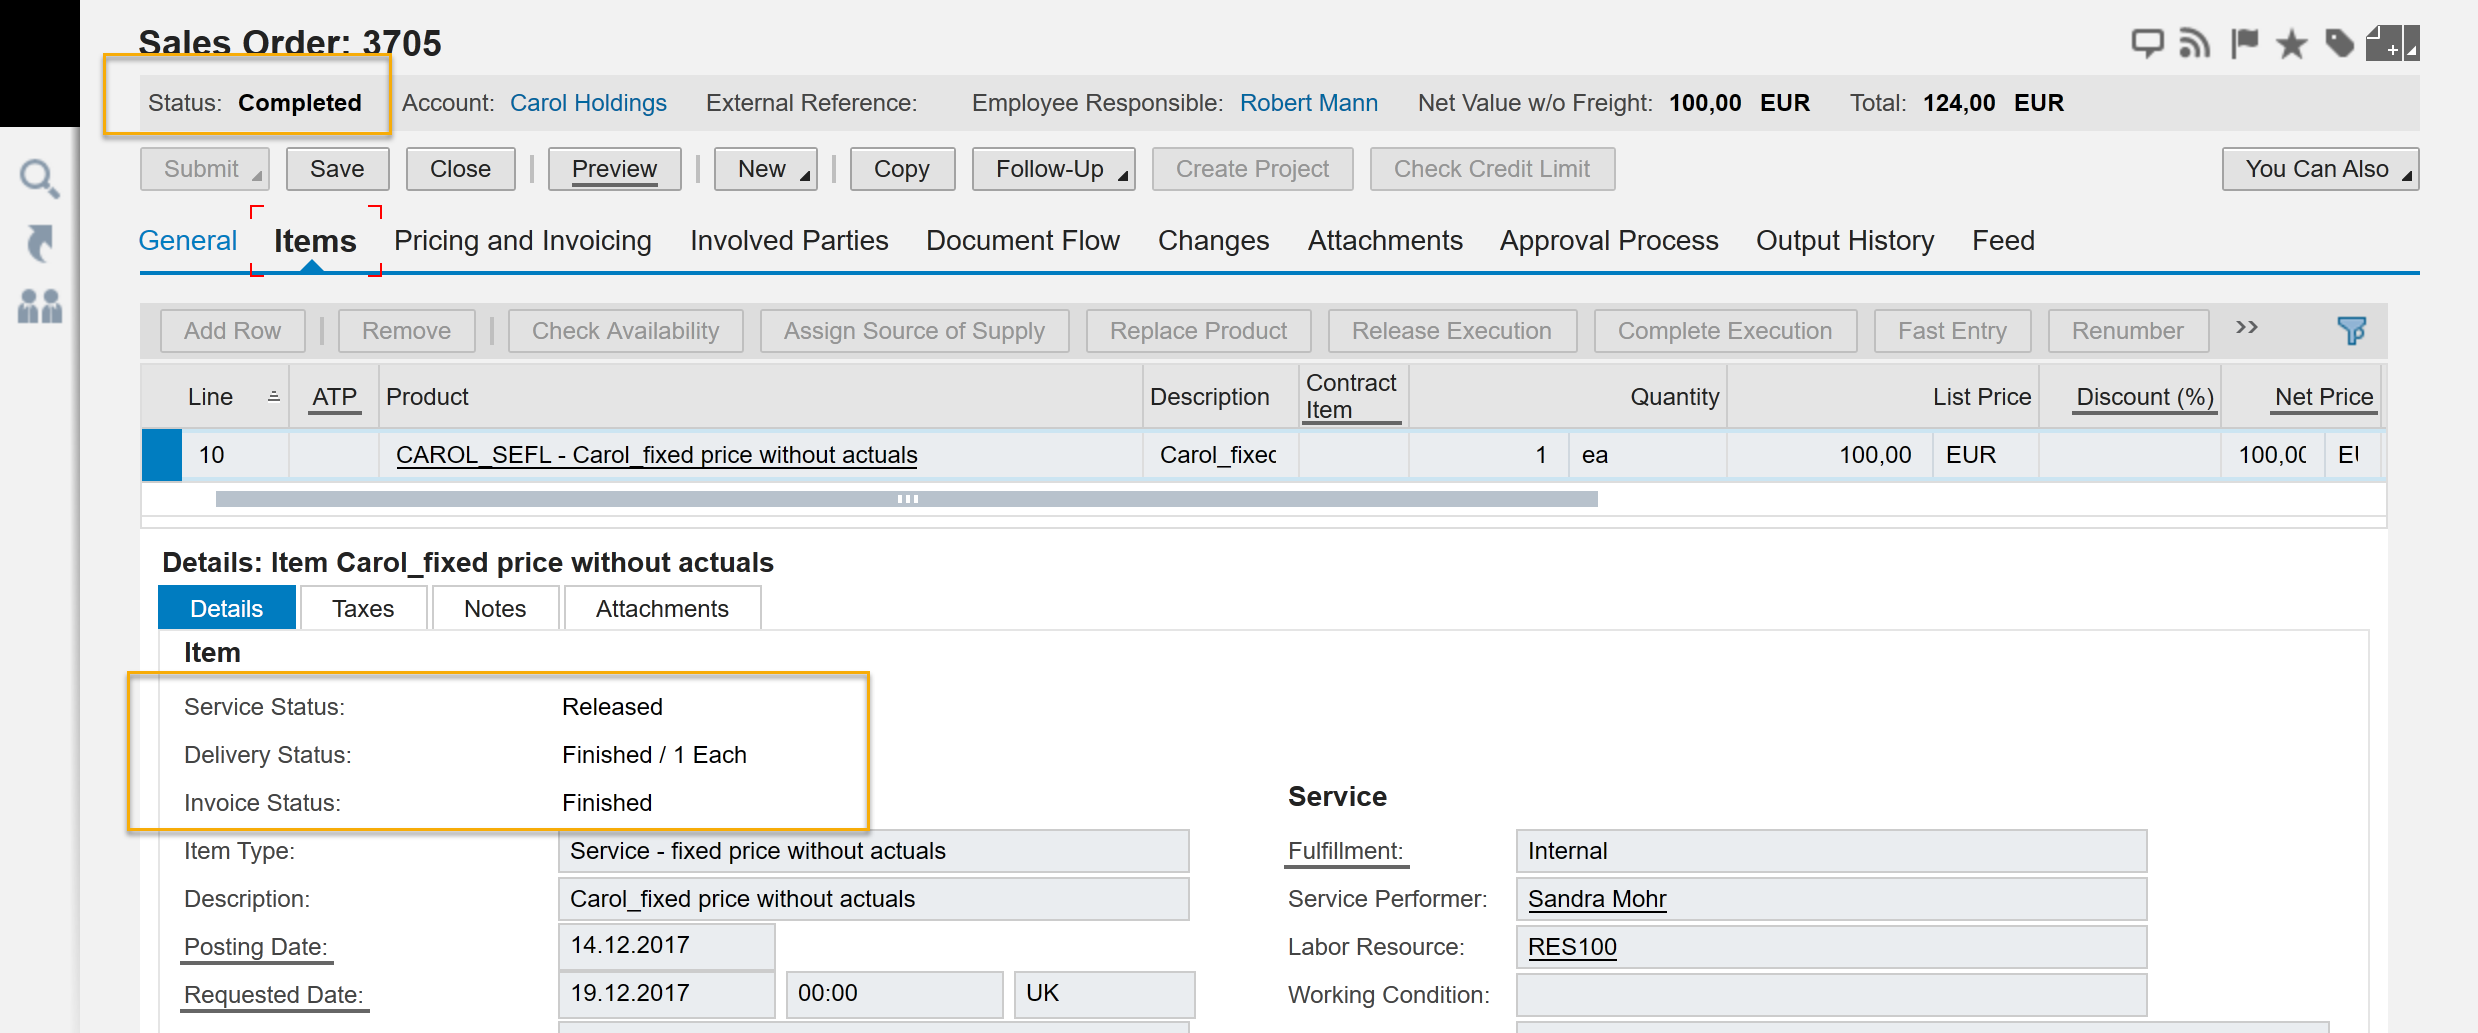Click Complete Execution button
Screen dimensions: 2478x1033
[x=1725, y=331]
